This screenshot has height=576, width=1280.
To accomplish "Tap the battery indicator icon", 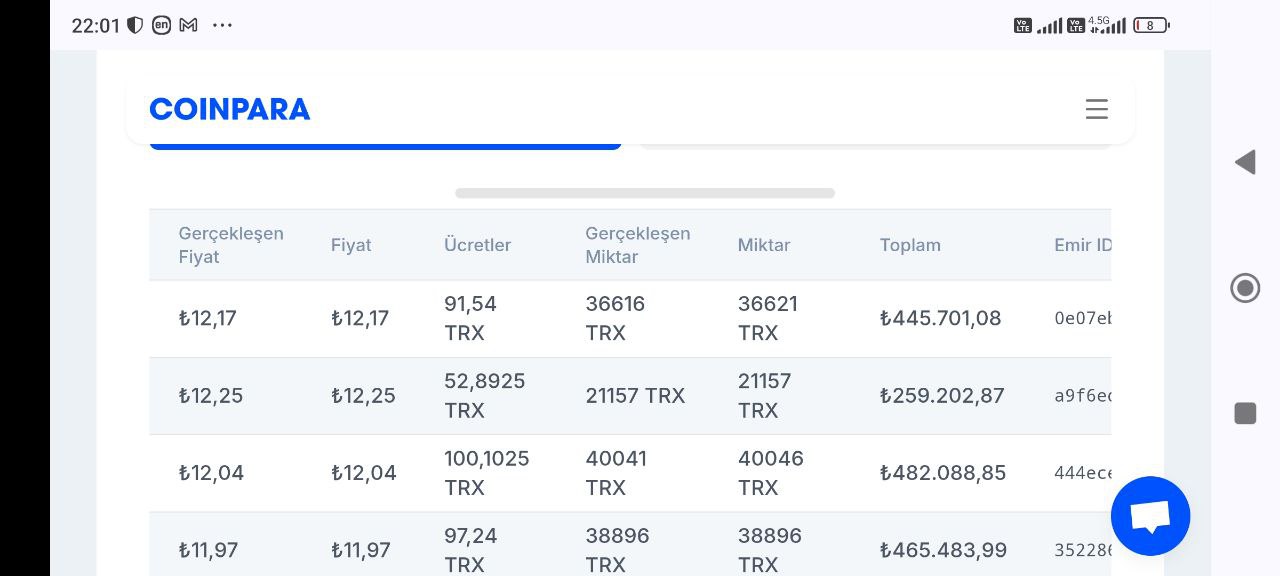I will click(x=1151, y=25).
